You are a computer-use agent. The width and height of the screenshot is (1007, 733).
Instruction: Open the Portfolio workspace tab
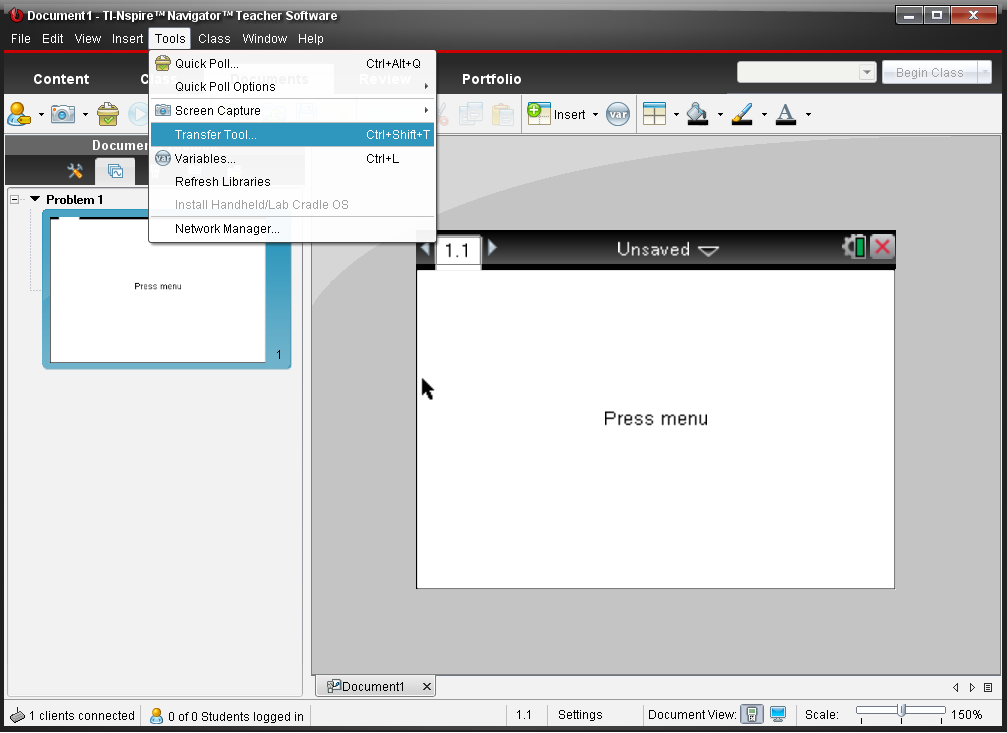click(491, 79)
